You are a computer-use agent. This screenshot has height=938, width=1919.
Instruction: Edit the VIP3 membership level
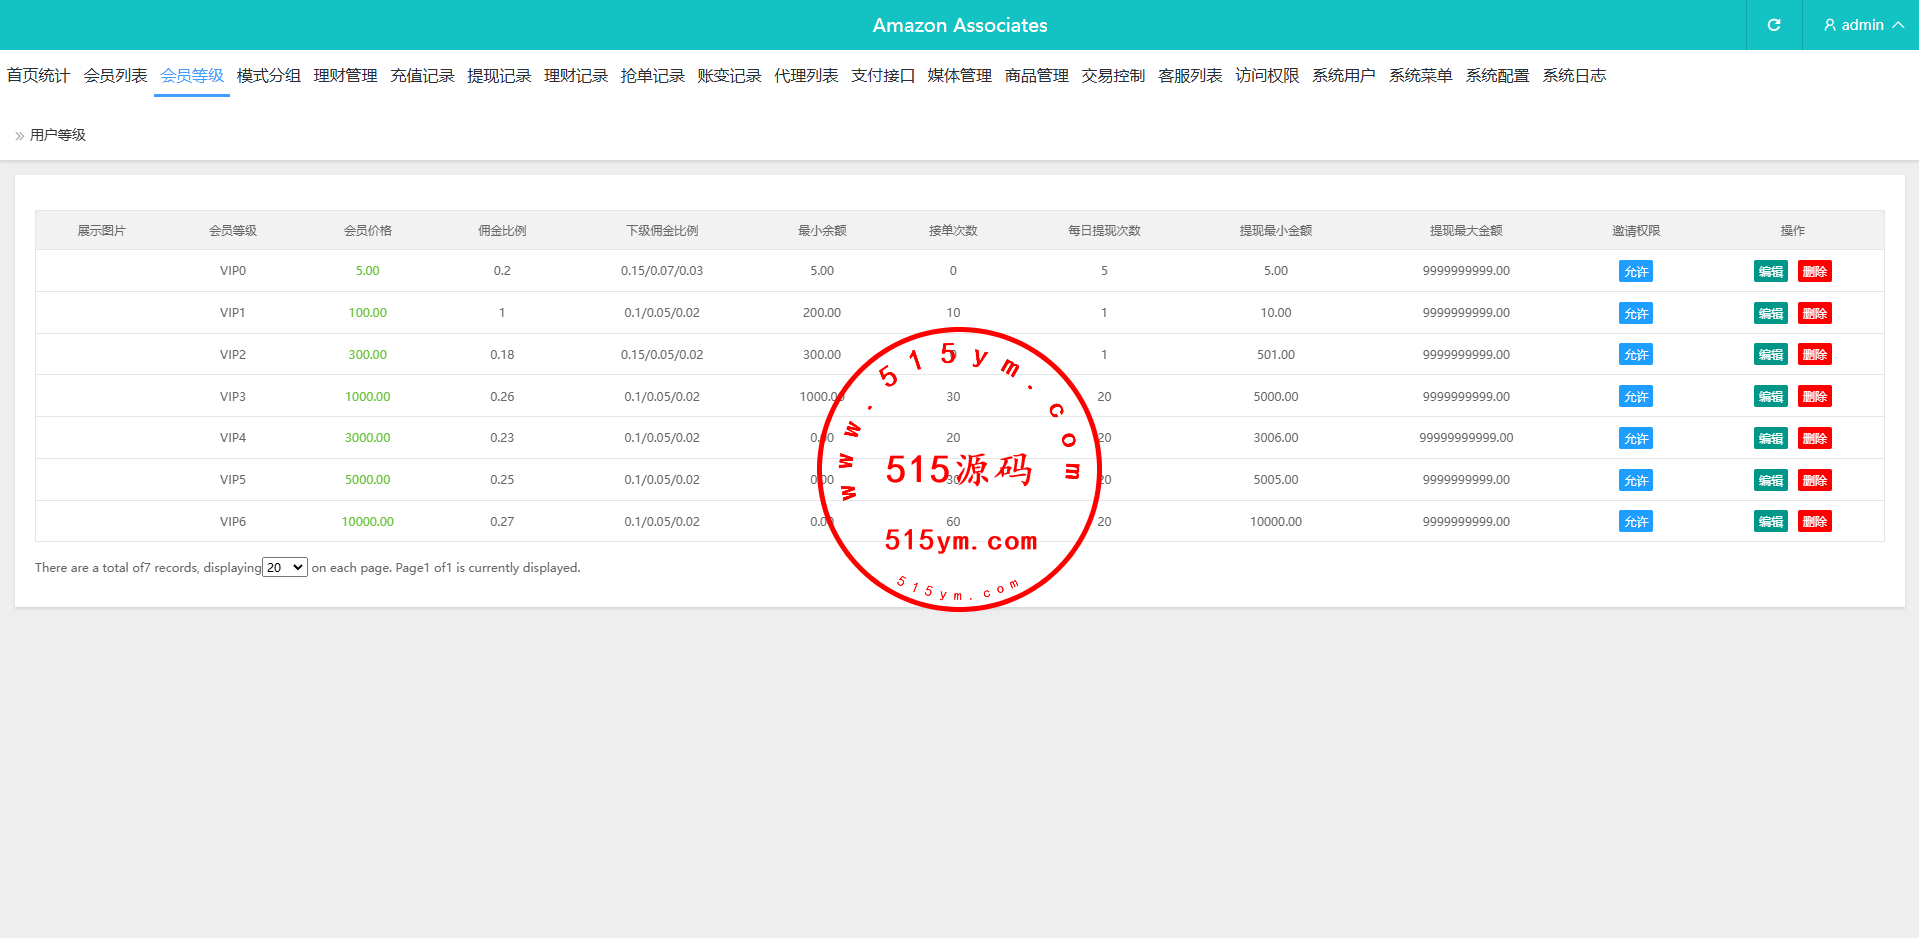click(1770, 397)
